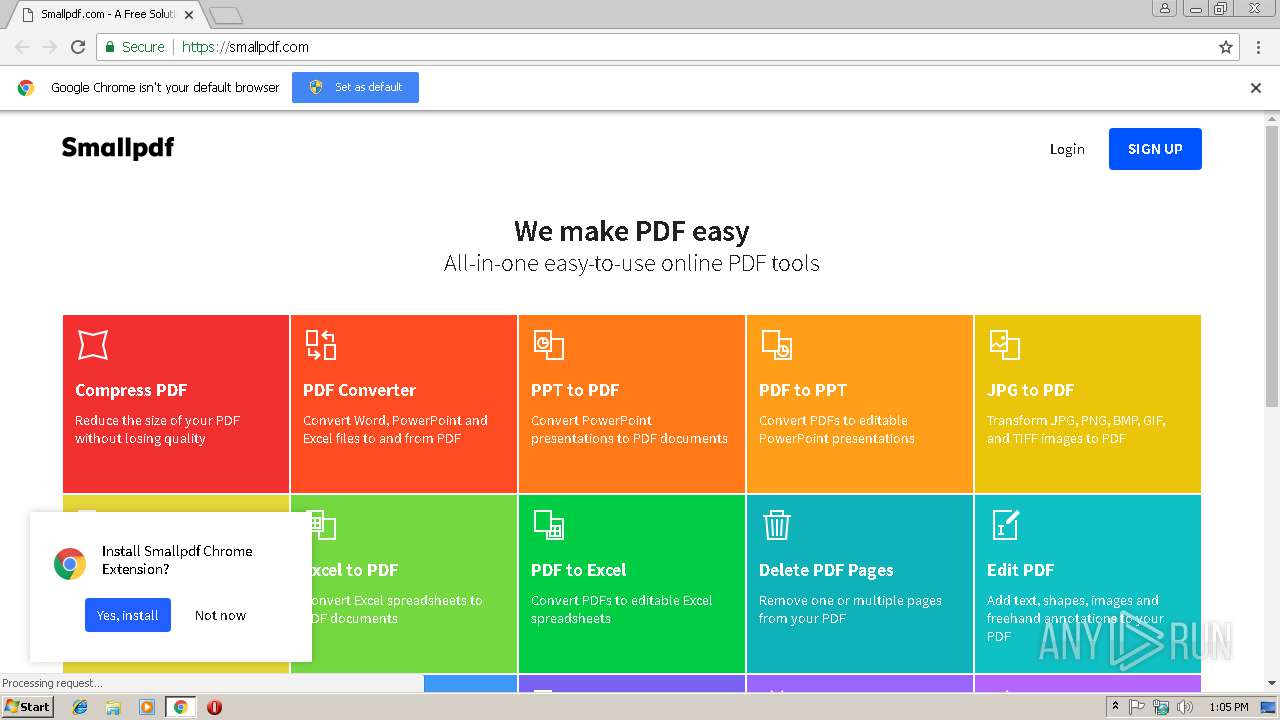This screenshot has width=1280, height=720.
Task: Open the Delete PDF Pages title
Action: [826, 570]
